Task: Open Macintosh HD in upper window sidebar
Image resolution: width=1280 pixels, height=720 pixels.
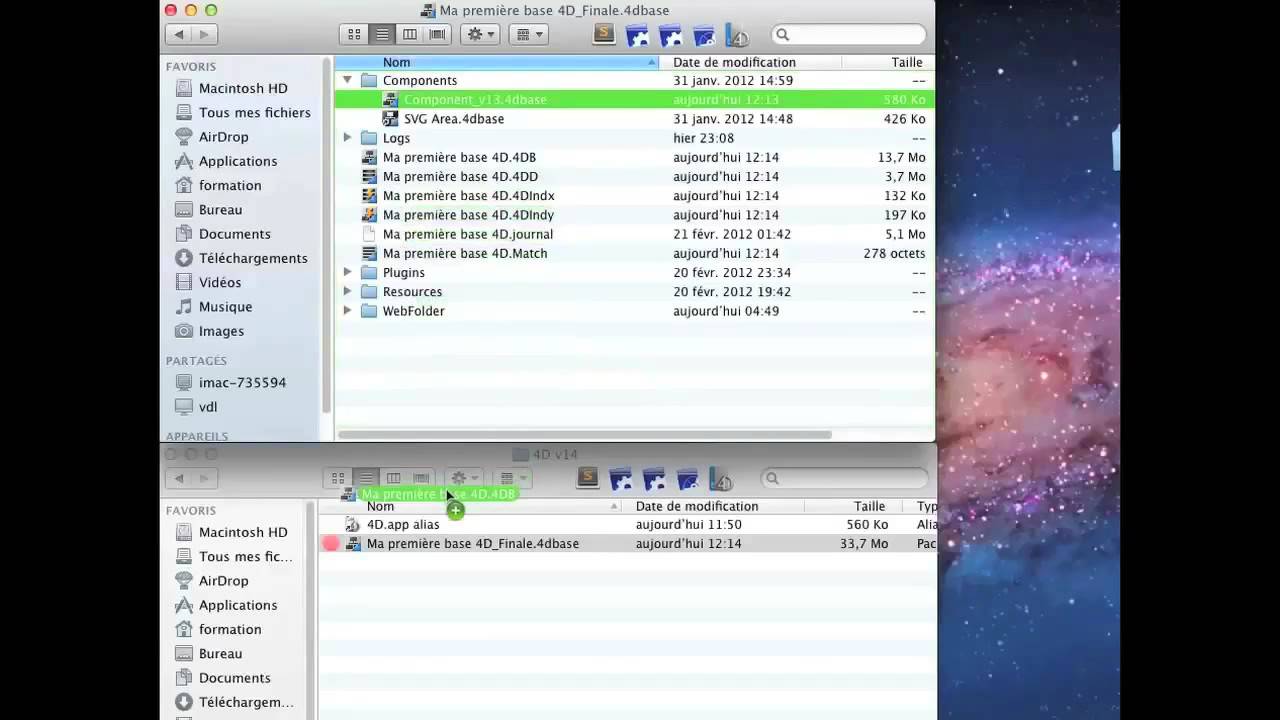Action: pos(243,88)
